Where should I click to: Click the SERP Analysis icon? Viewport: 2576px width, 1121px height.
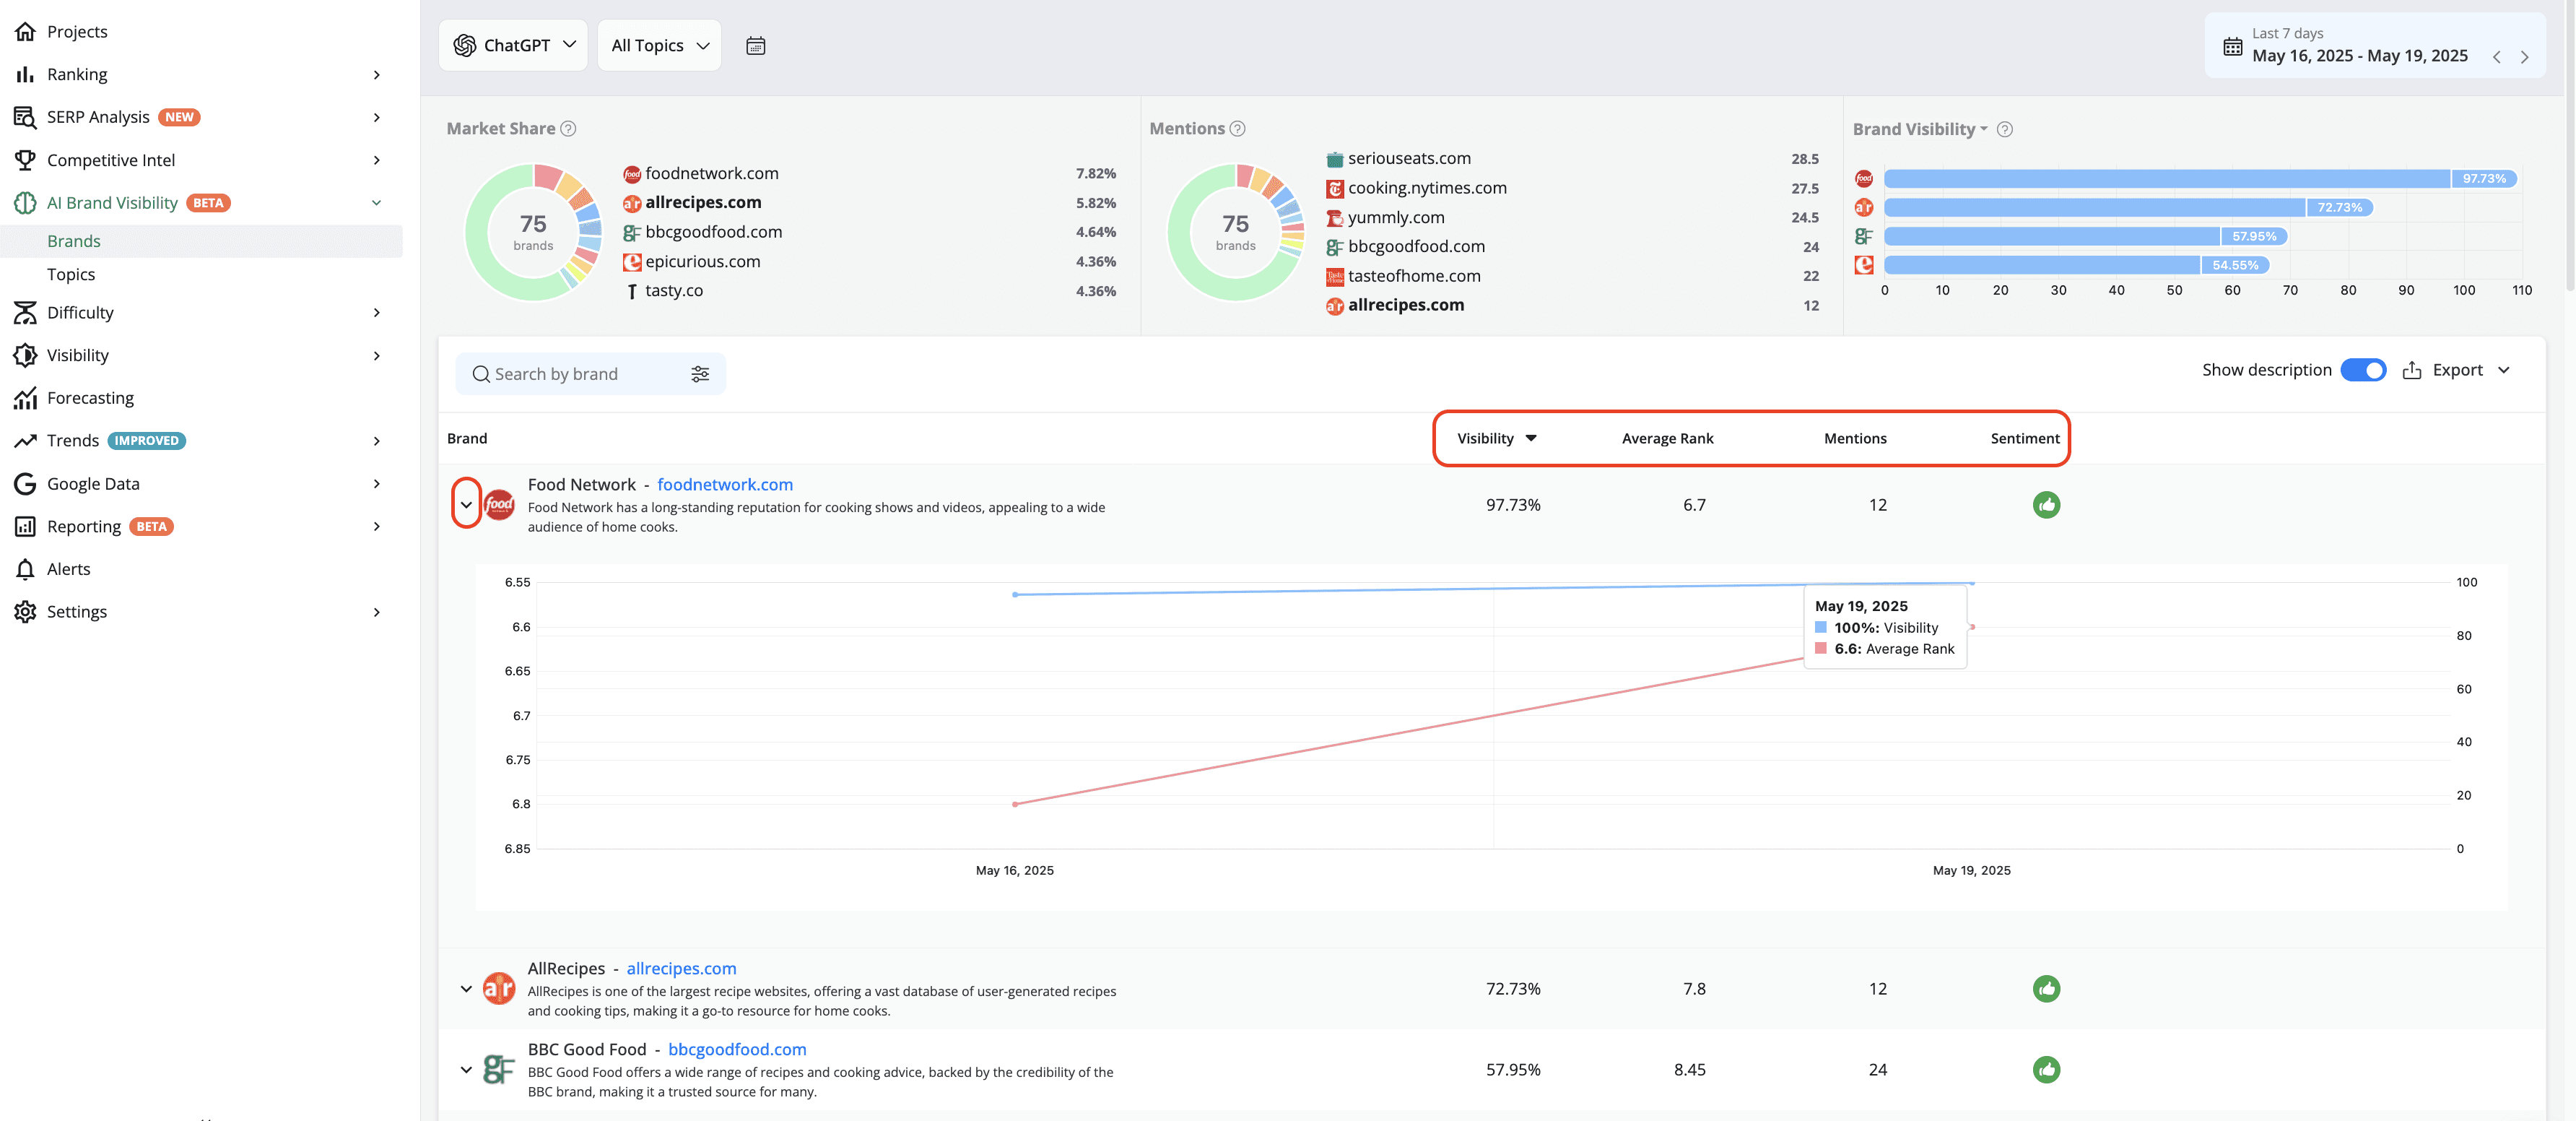point(25,117)
